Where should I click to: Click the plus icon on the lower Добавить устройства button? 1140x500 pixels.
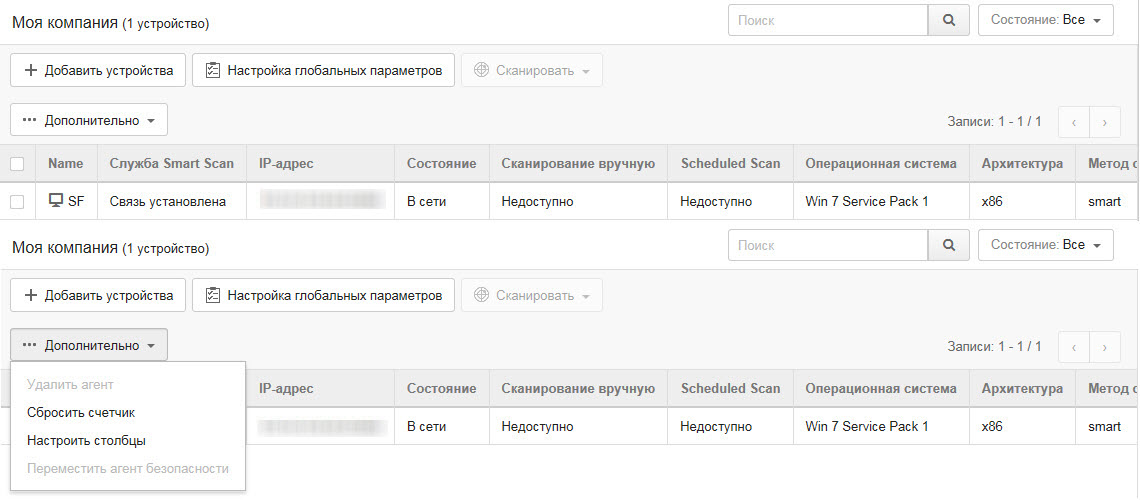click(x=30, y=295)
